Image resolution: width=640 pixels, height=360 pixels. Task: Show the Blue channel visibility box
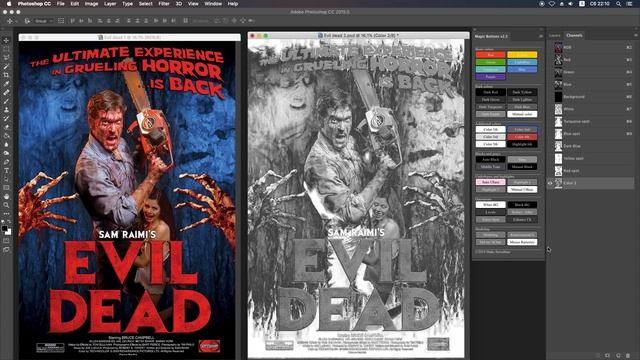click(x=550, y=84)
